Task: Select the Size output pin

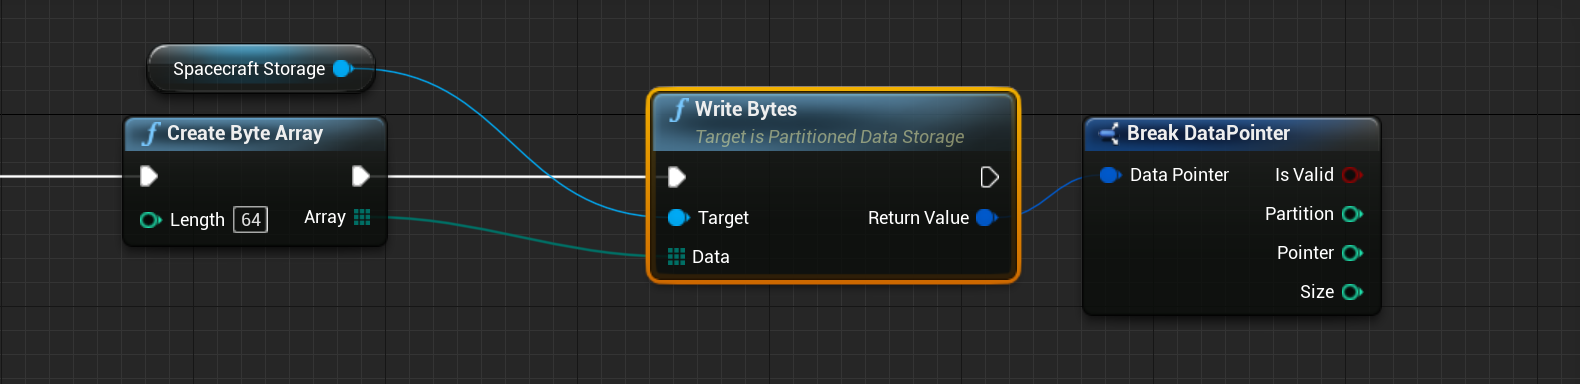Action: (1352, 292)
